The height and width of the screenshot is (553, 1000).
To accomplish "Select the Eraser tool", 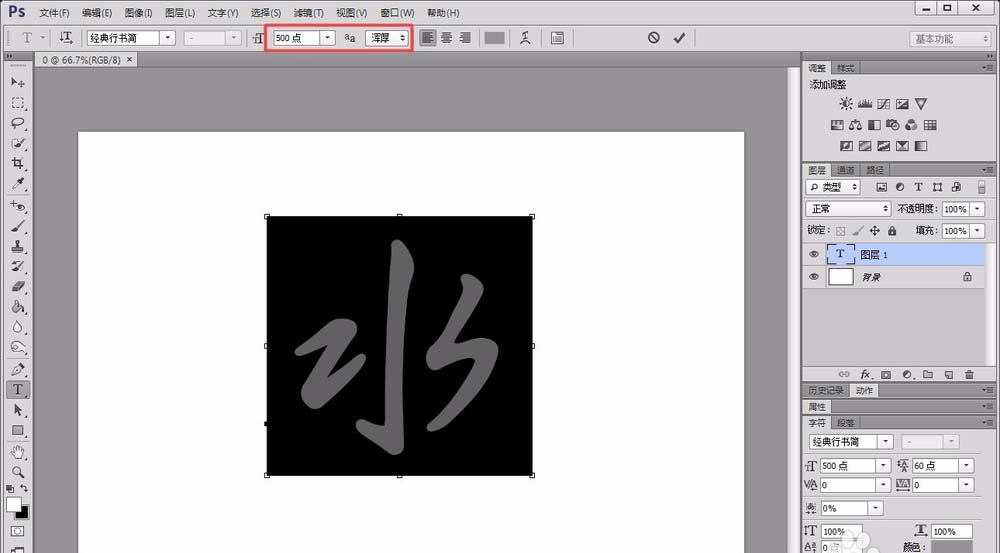I will (18, 287).
